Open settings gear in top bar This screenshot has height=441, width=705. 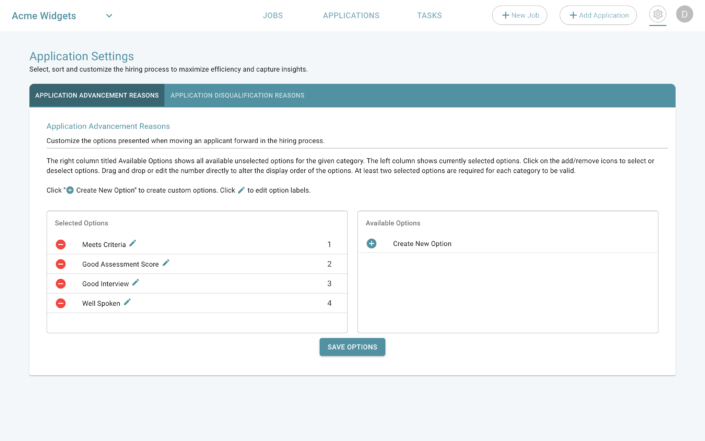(657, 15)
